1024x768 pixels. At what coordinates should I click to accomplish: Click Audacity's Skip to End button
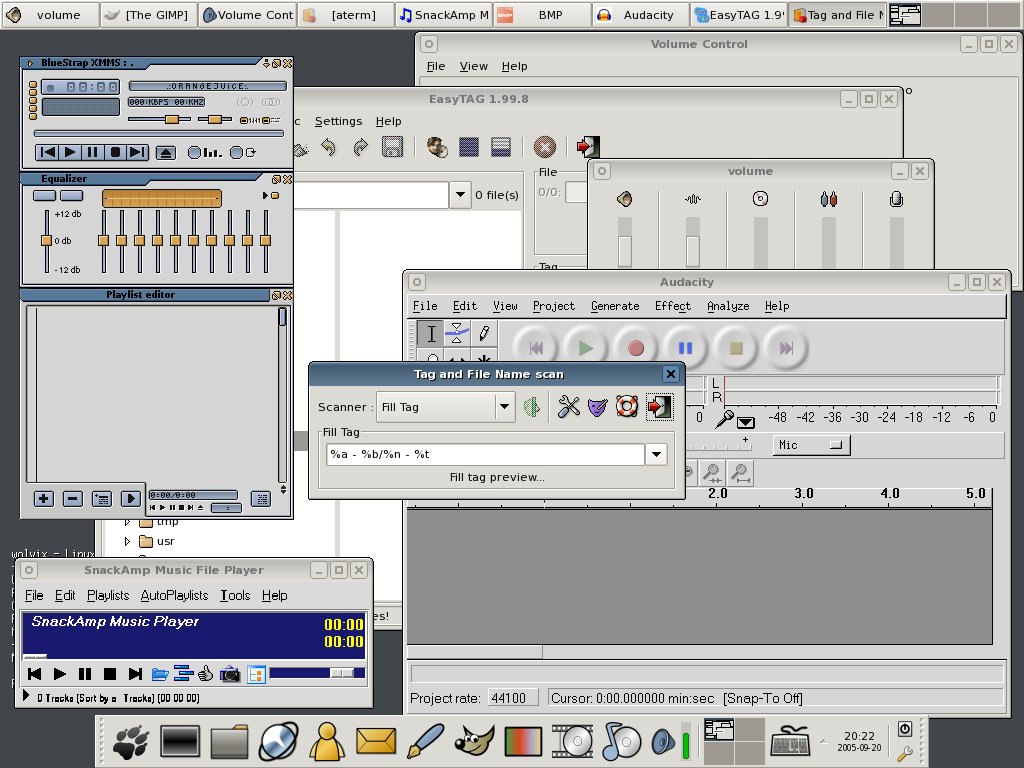pyautogui.click(x=786, y=348)
